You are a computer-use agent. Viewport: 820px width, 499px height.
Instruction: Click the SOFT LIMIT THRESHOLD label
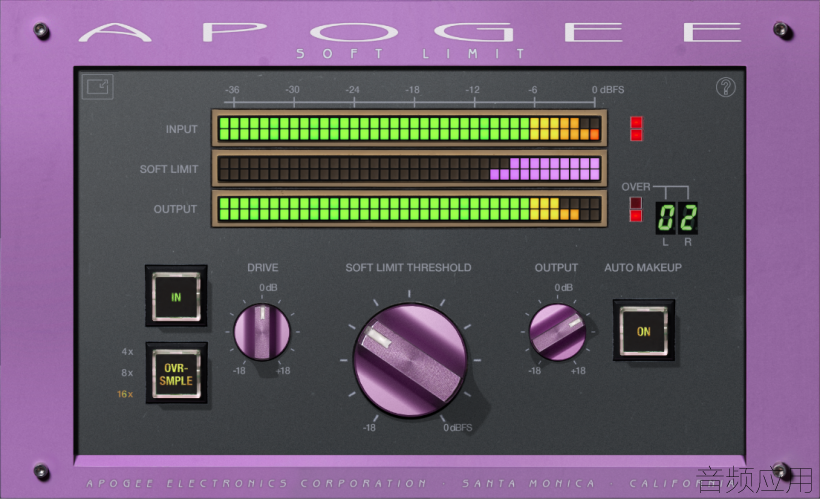coord(408,267)
